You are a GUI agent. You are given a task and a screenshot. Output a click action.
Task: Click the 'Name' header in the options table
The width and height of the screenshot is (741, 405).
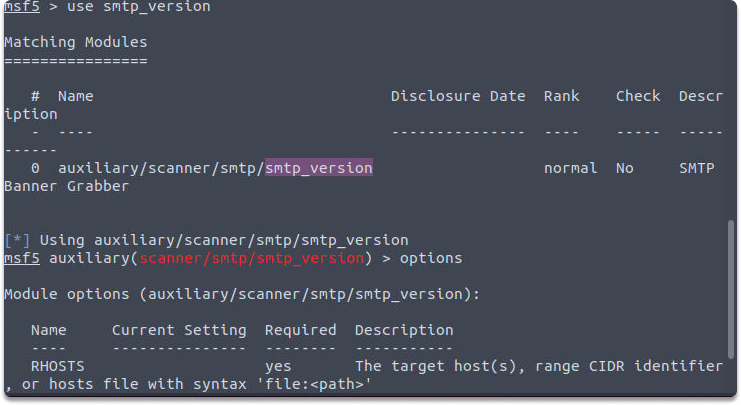[49, 330]
